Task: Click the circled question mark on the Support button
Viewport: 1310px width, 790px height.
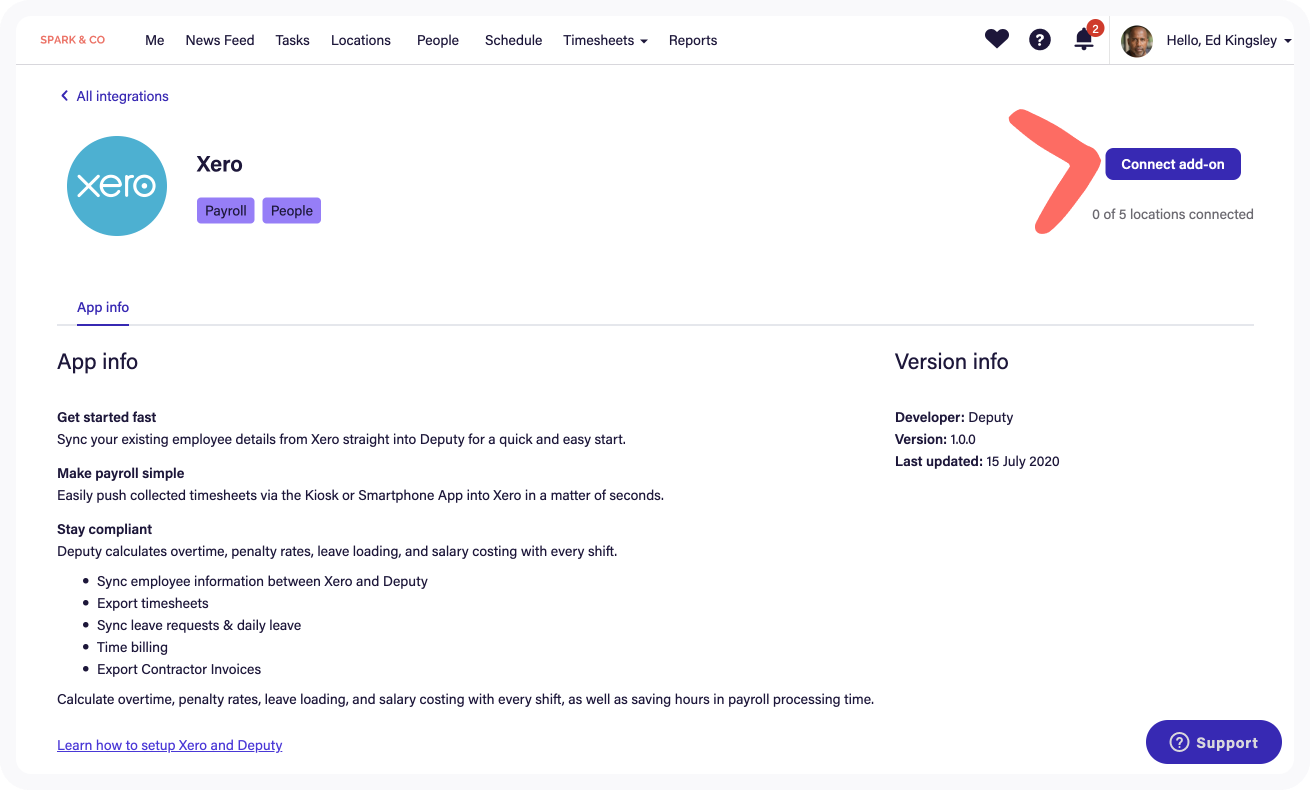Action: click(1179, 742)
